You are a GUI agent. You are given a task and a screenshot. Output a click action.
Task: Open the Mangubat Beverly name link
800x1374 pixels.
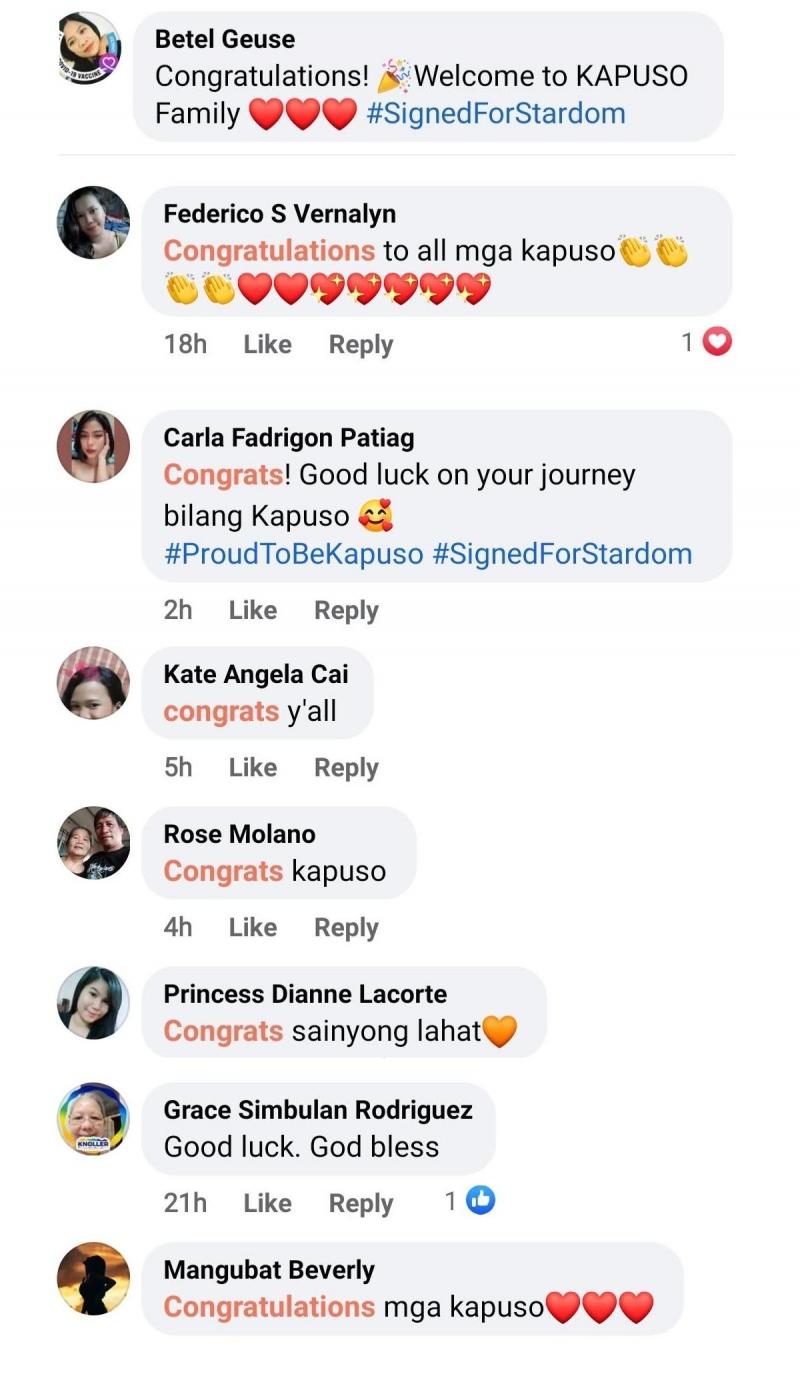(x=269, y=1270)
